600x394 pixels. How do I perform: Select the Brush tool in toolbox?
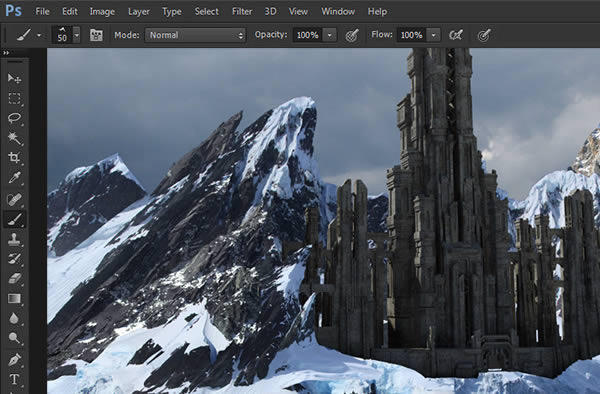point(14,219)
